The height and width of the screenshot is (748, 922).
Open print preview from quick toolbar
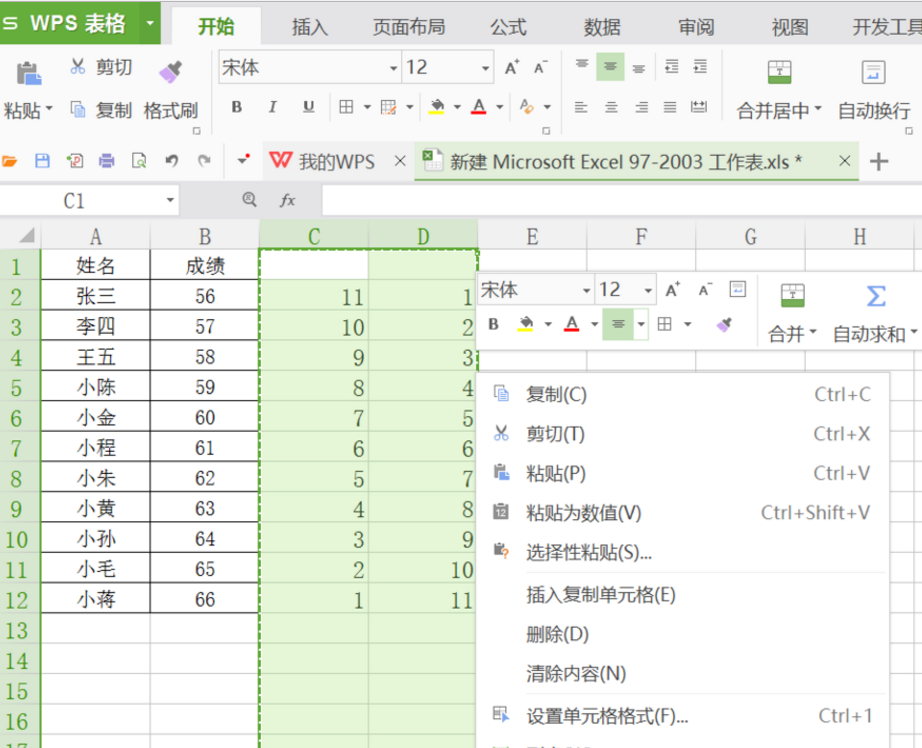[x=139, y=161]
